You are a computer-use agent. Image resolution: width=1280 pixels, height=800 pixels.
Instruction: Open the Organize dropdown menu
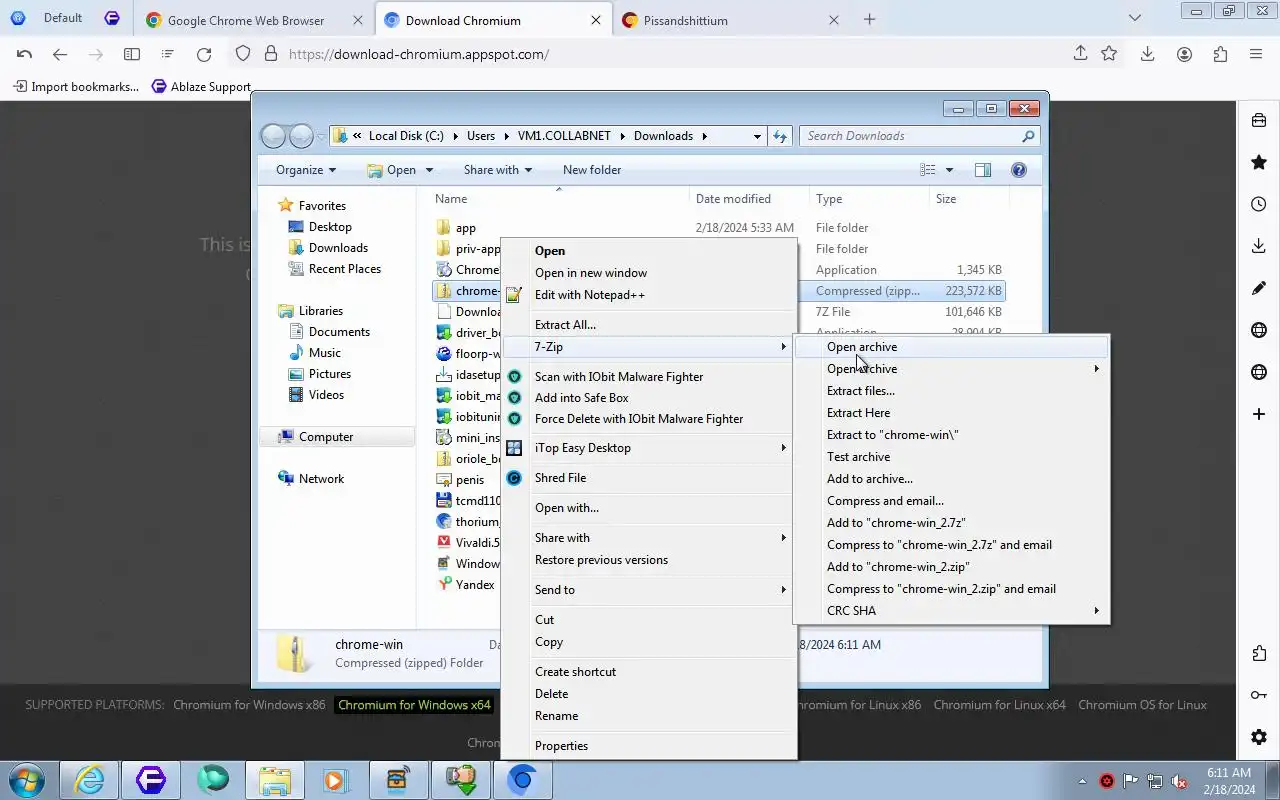306,170
